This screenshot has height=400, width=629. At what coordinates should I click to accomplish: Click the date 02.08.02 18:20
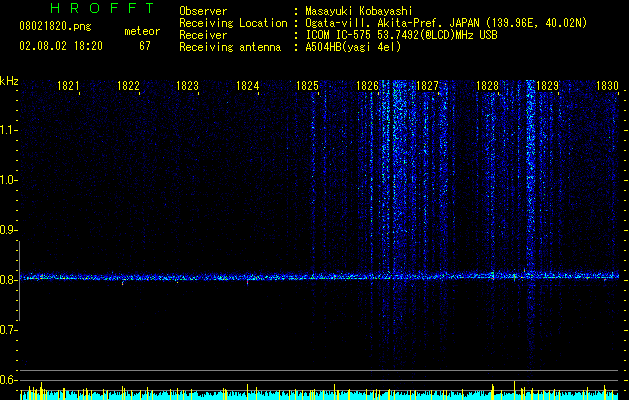coord(61,46)
